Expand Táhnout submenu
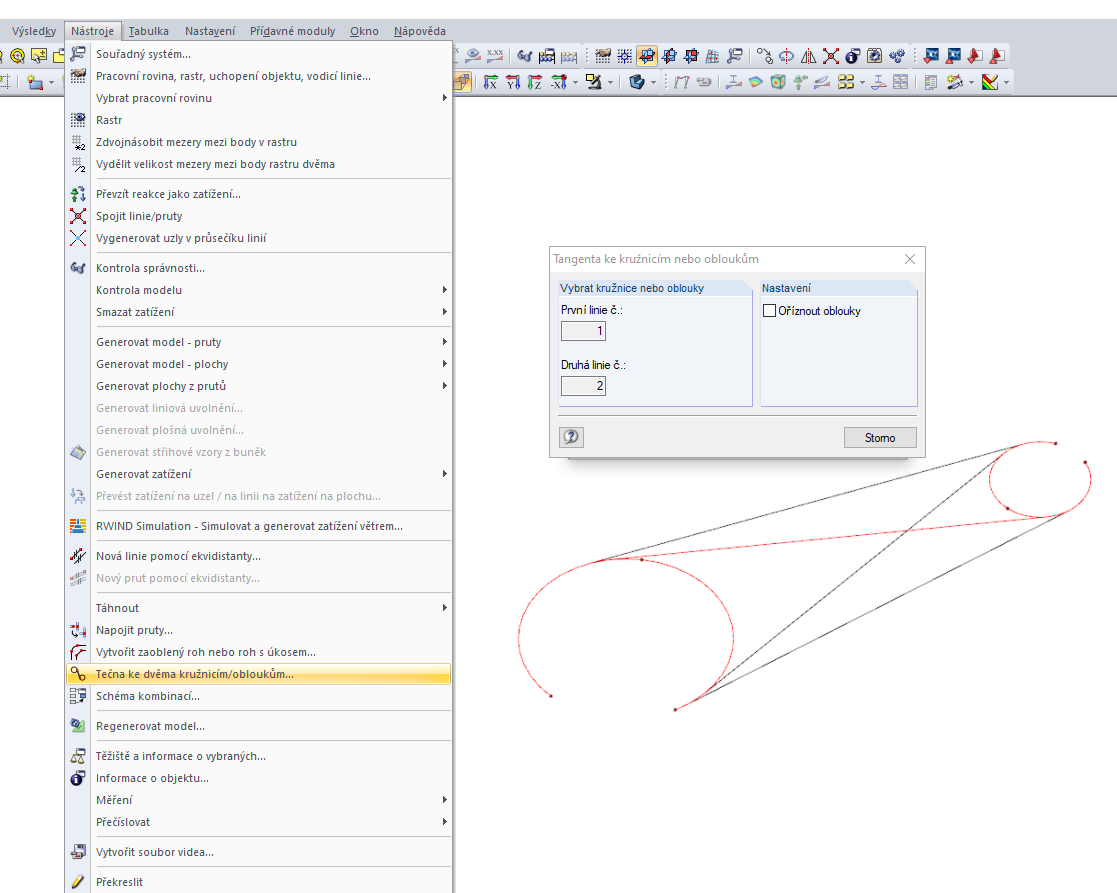Image resolution: width=1117 pixels, height=893 pixels. tap(259, 608)
